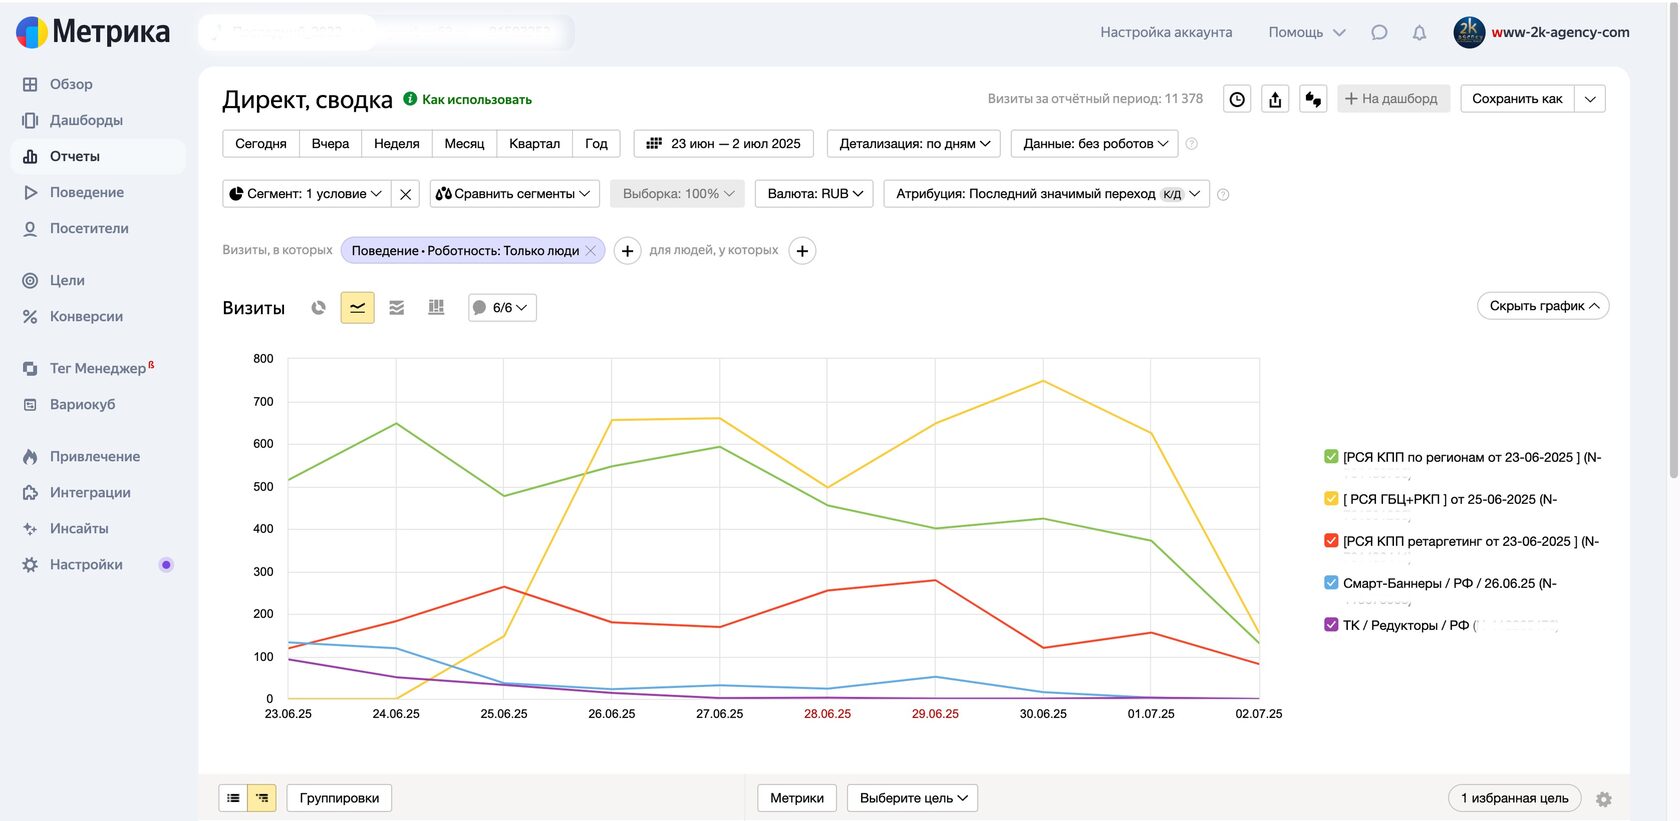Select the line chart view

[x=357, y=307]
